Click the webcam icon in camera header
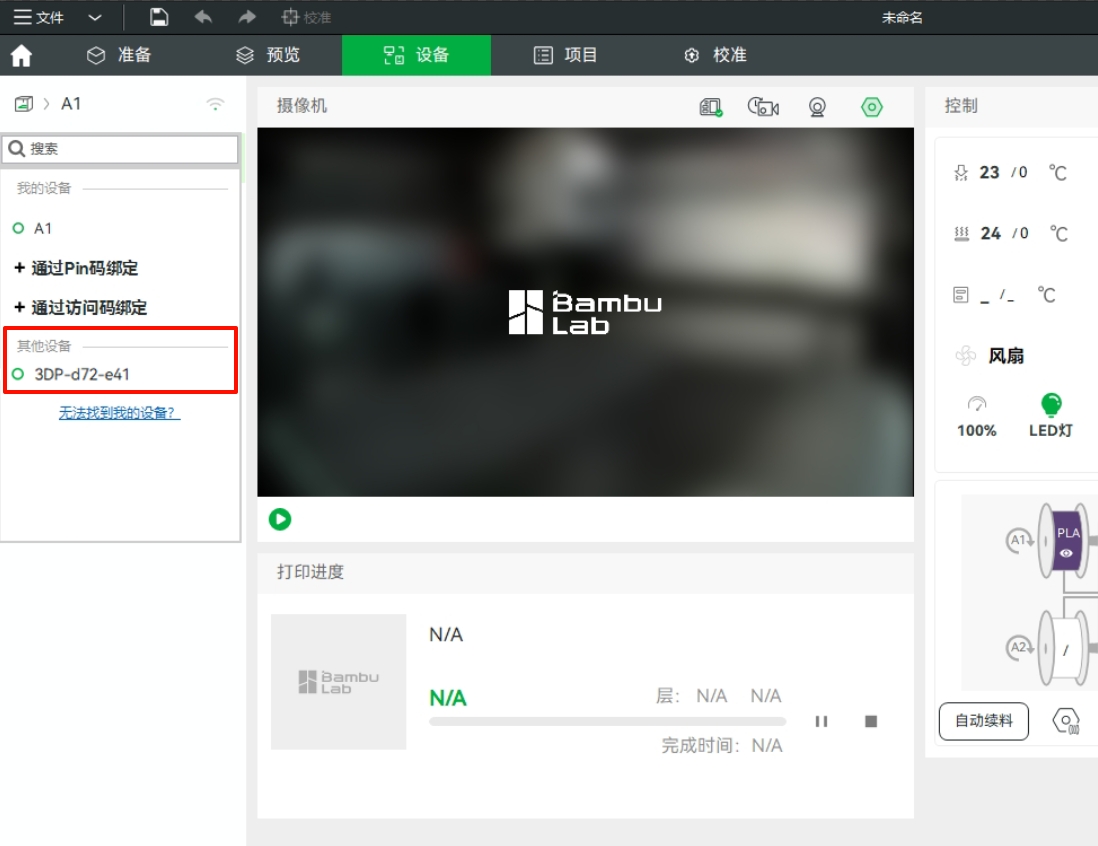Screen dimensions: 1098x846 (x=817, y=107)
